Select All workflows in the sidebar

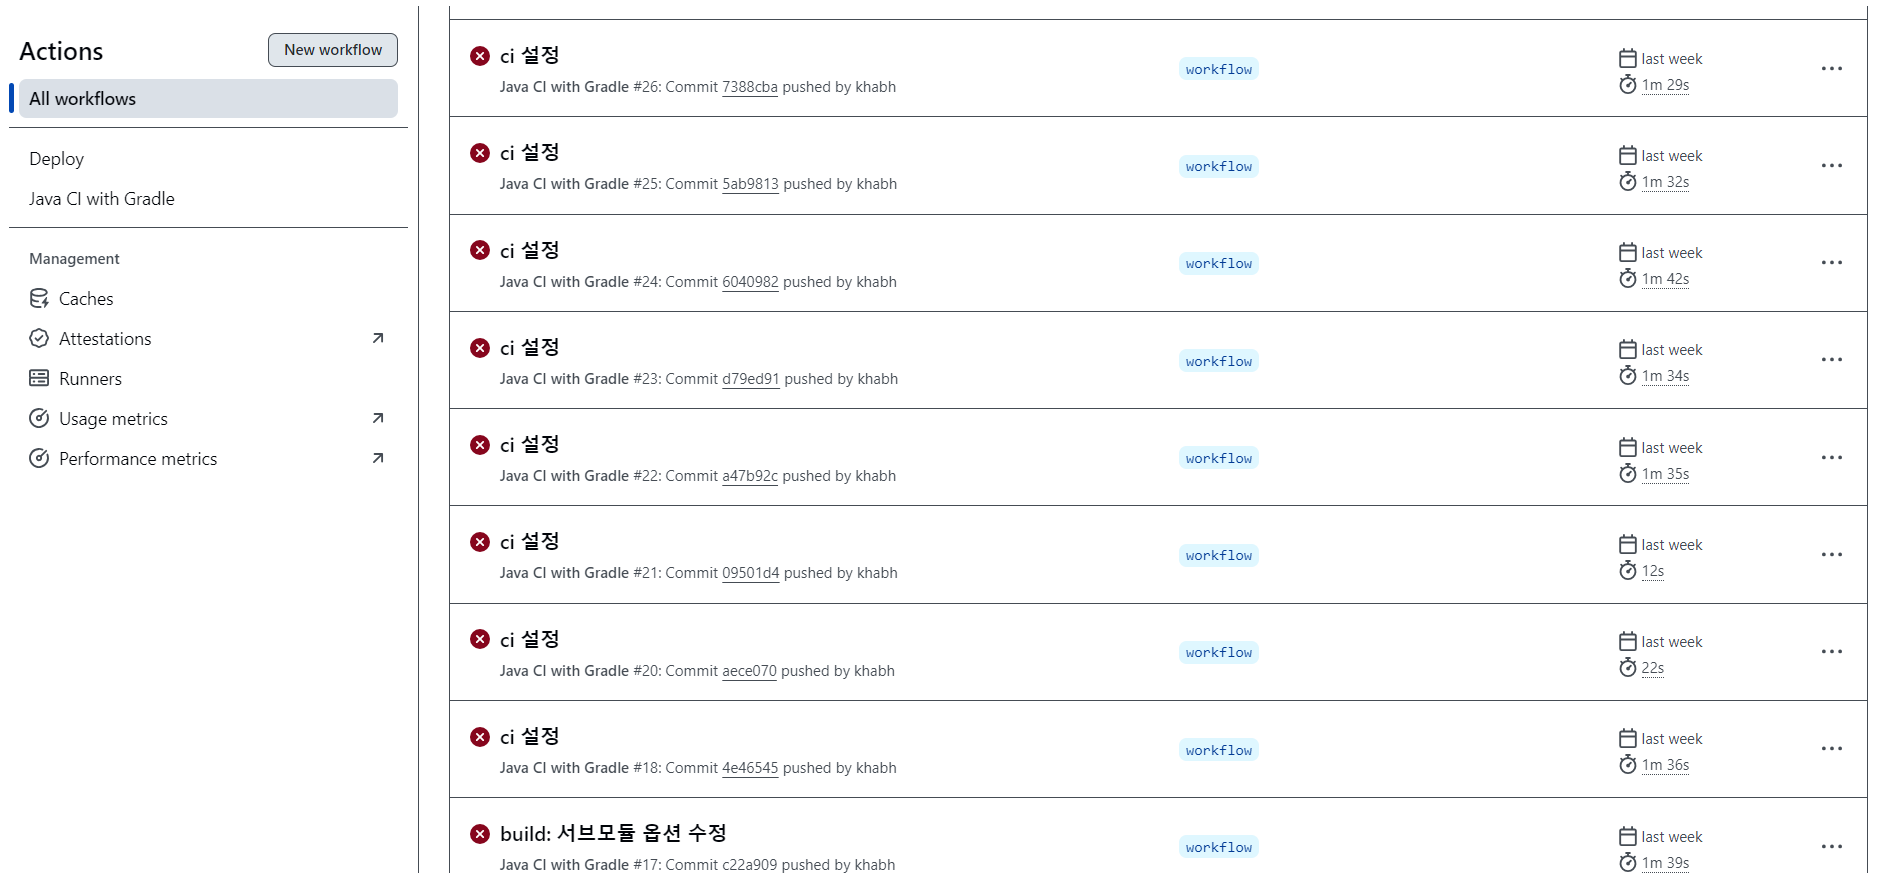click(x=208, y=98)
